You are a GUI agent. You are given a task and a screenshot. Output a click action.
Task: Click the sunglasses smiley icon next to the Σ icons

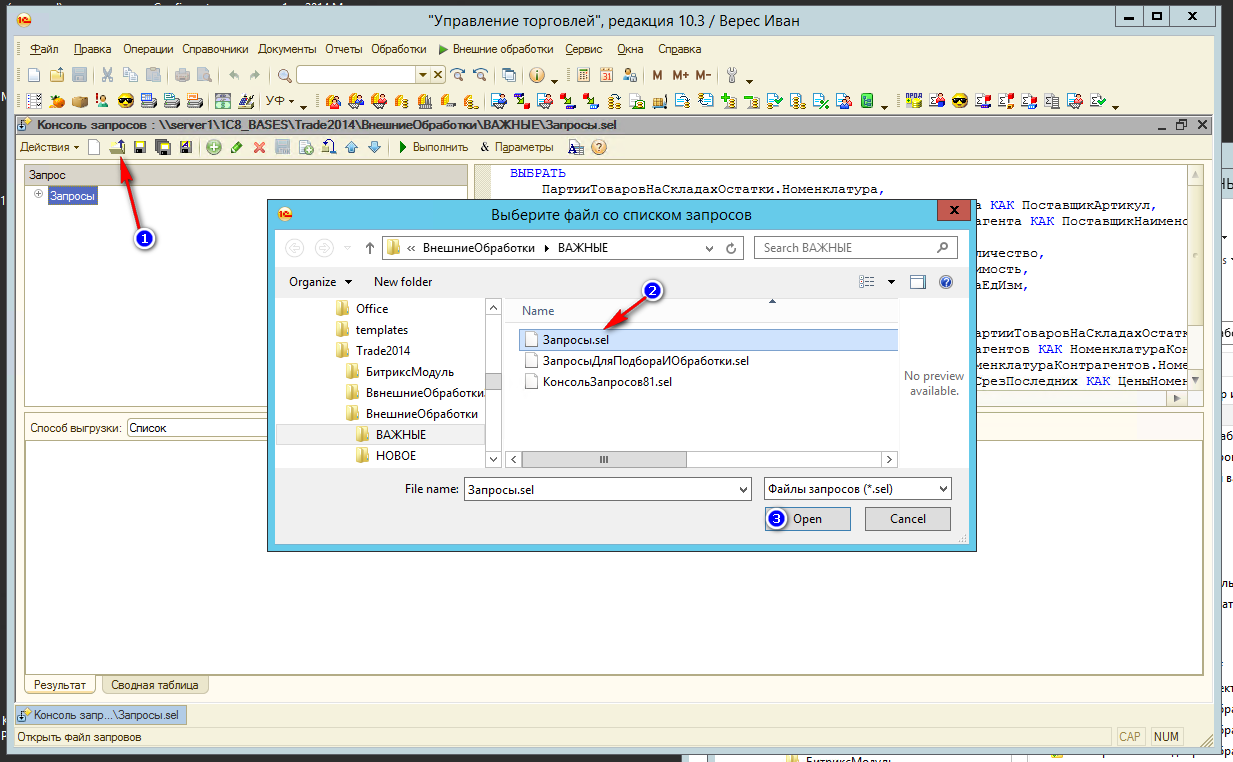click(x=960, y=101)
